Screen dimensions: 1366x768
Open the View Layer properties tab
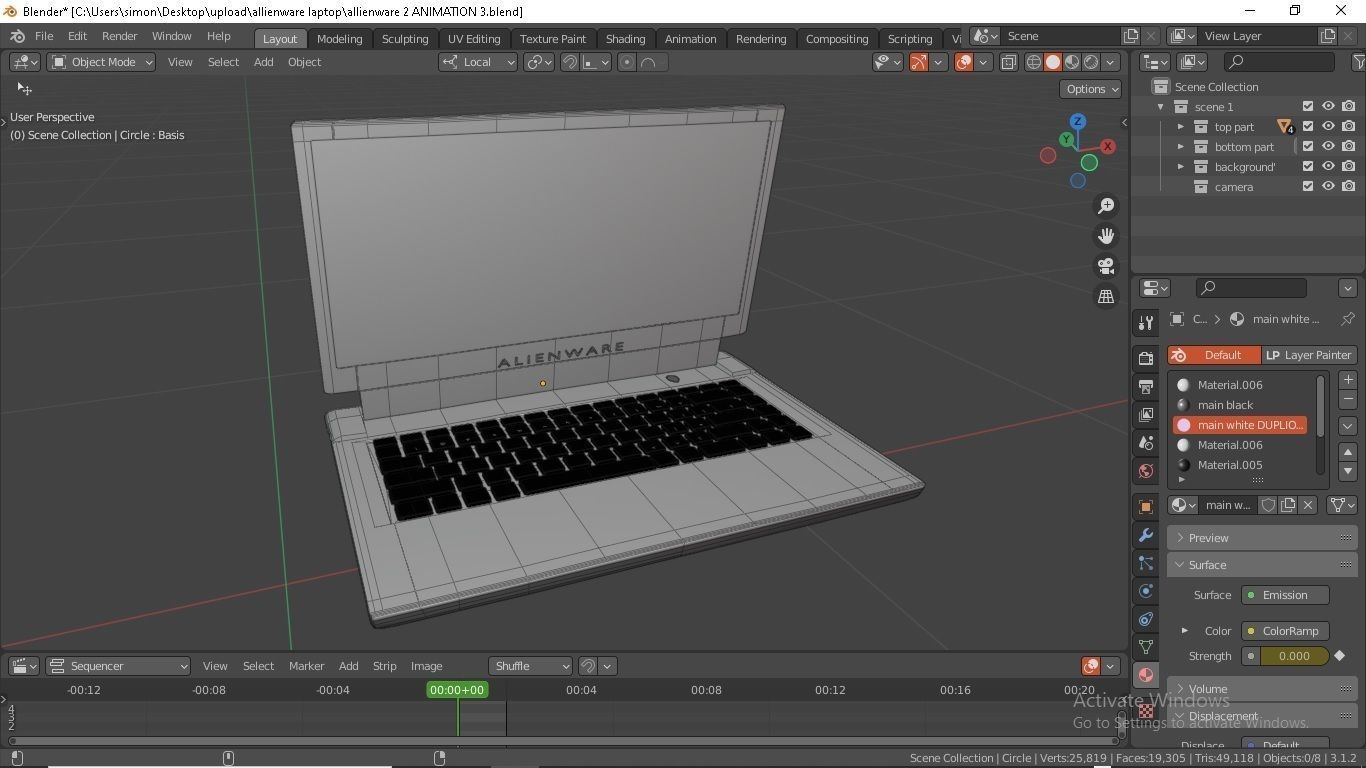tap(1146, 414)
